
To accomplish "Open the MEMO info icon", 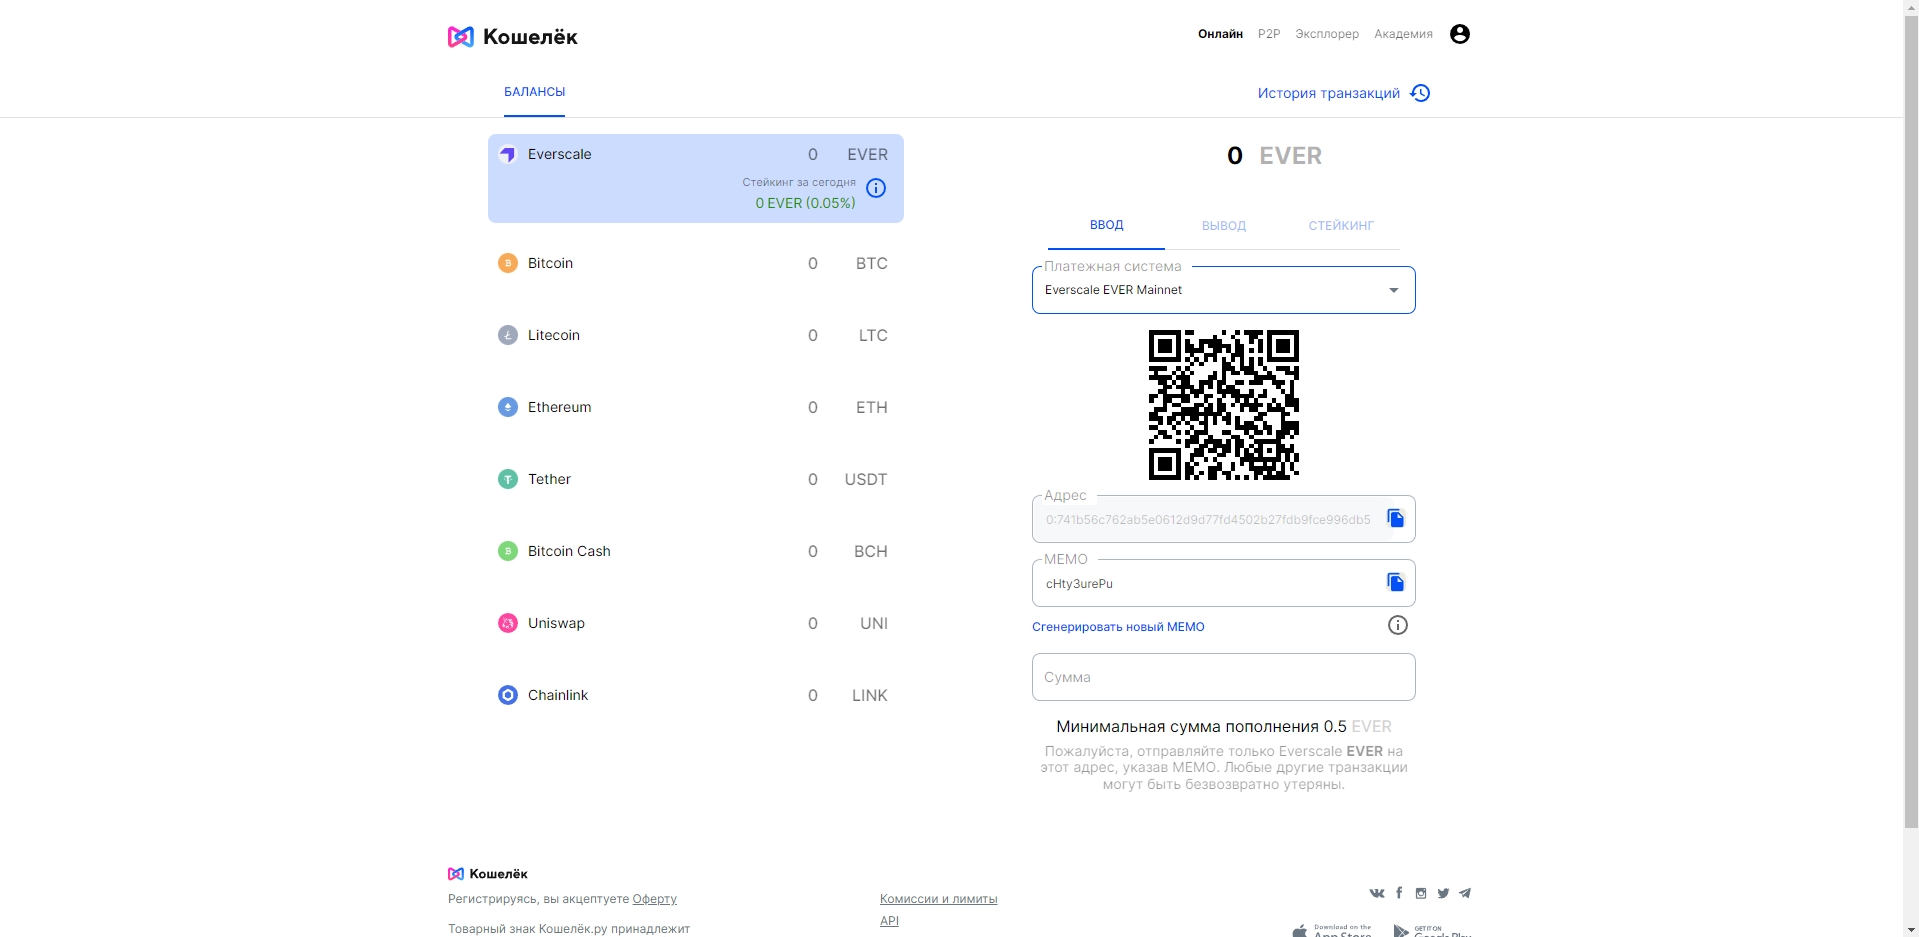I will pyautogui.click(x=1398, y=625).
